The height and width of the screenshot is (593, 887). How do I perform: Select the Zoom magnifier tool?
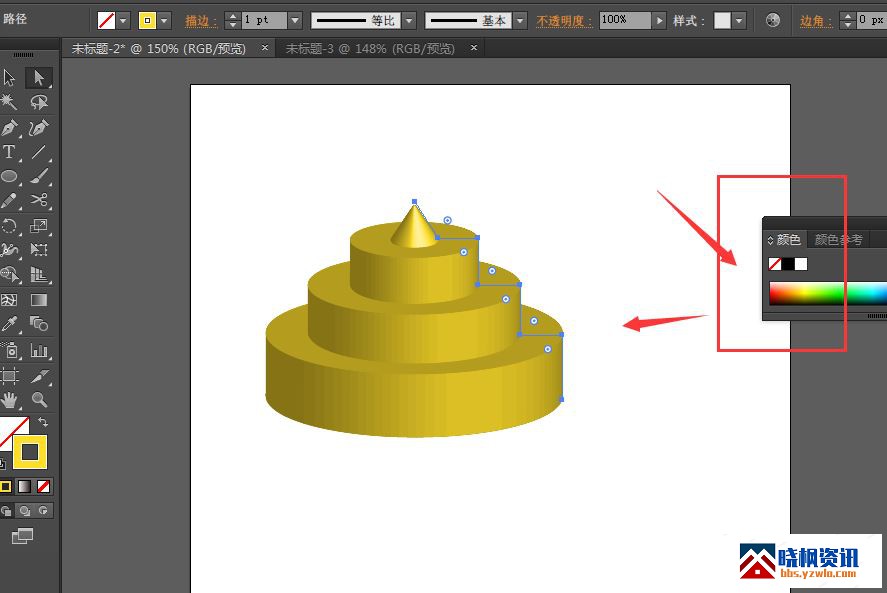pos(39,400)
